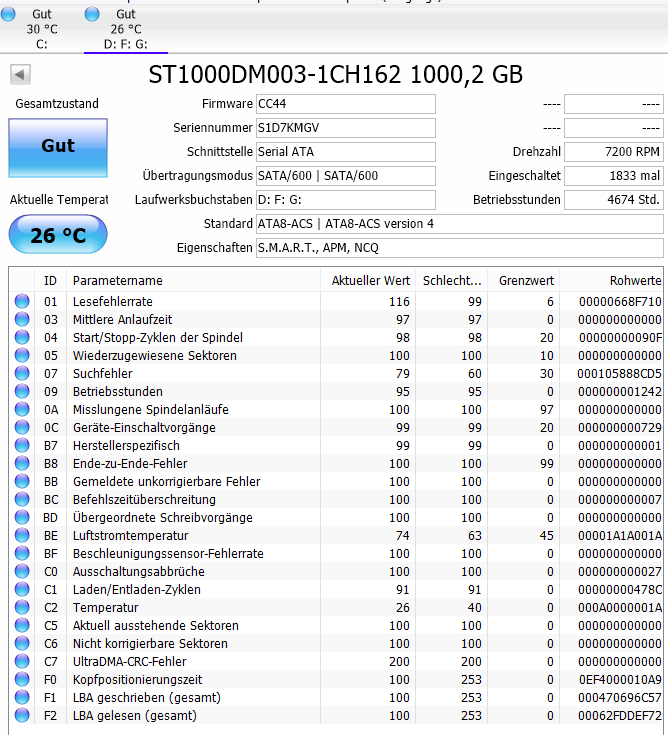This screenshot has width=668, height=735.
Task: Click status orb of Herstellerspezifisch row
Action: click(x=22, y=445)
